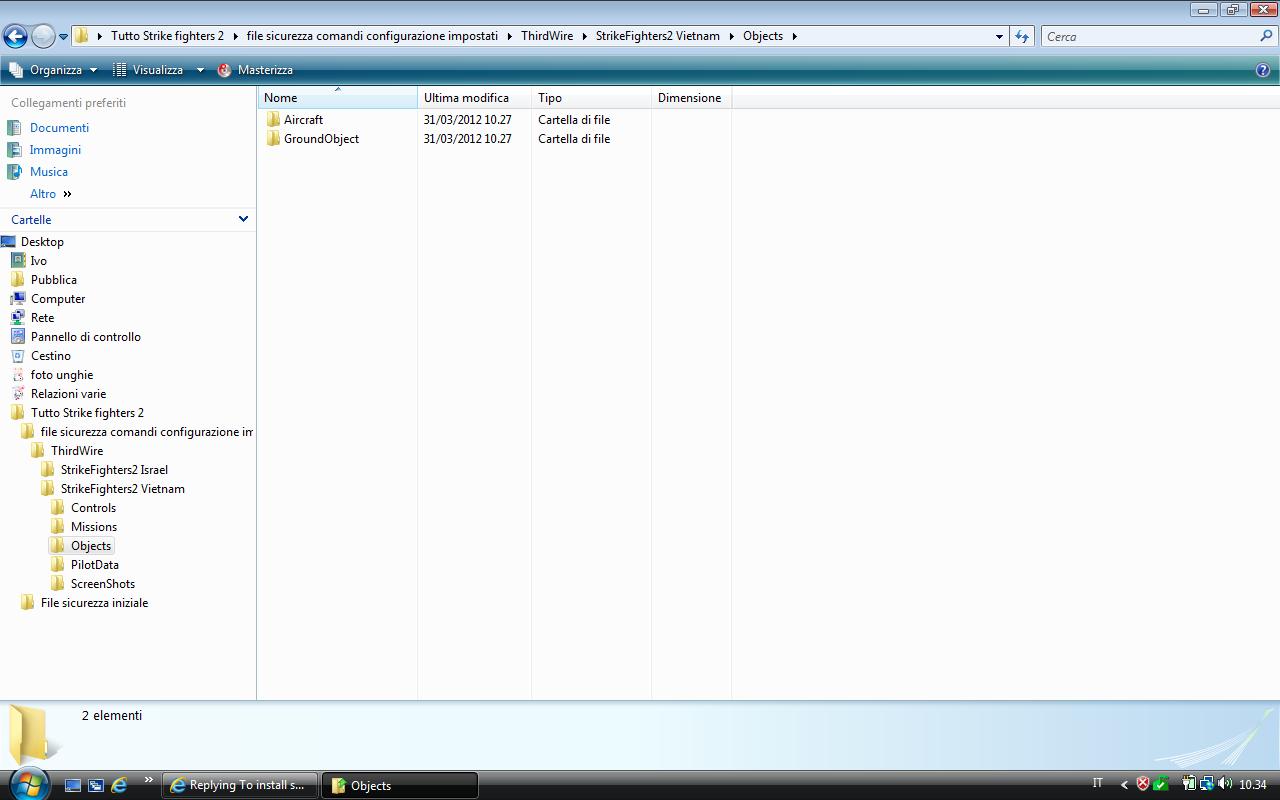The width and height of the screenshot is (1280, 800).
Task: Select Objects folder in tree
Action: 90,546
